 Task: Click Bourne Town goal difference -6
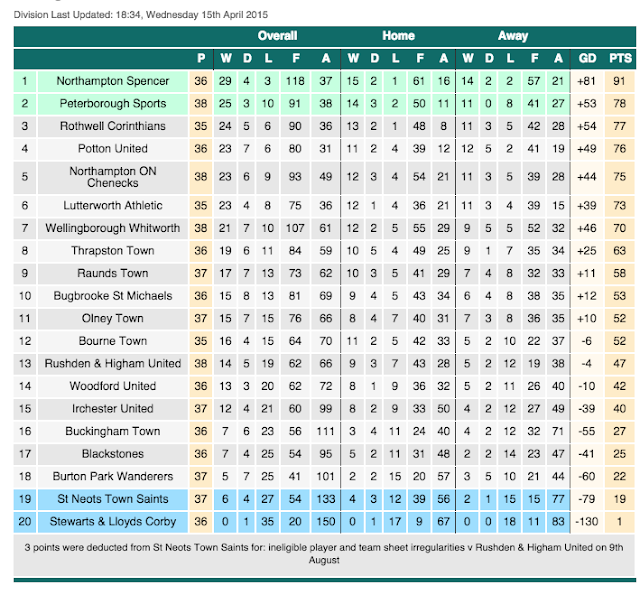(587, 341)
